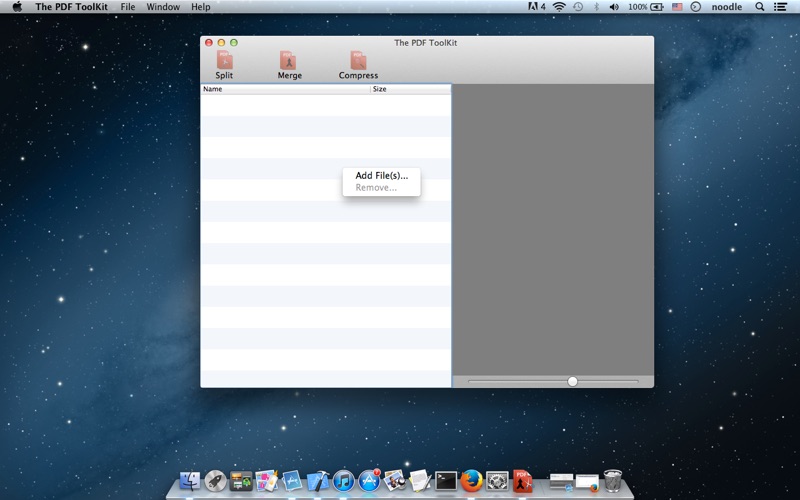Open the volume control menu
The height and width of the screenshot is (500, 800).
point(614,7)
